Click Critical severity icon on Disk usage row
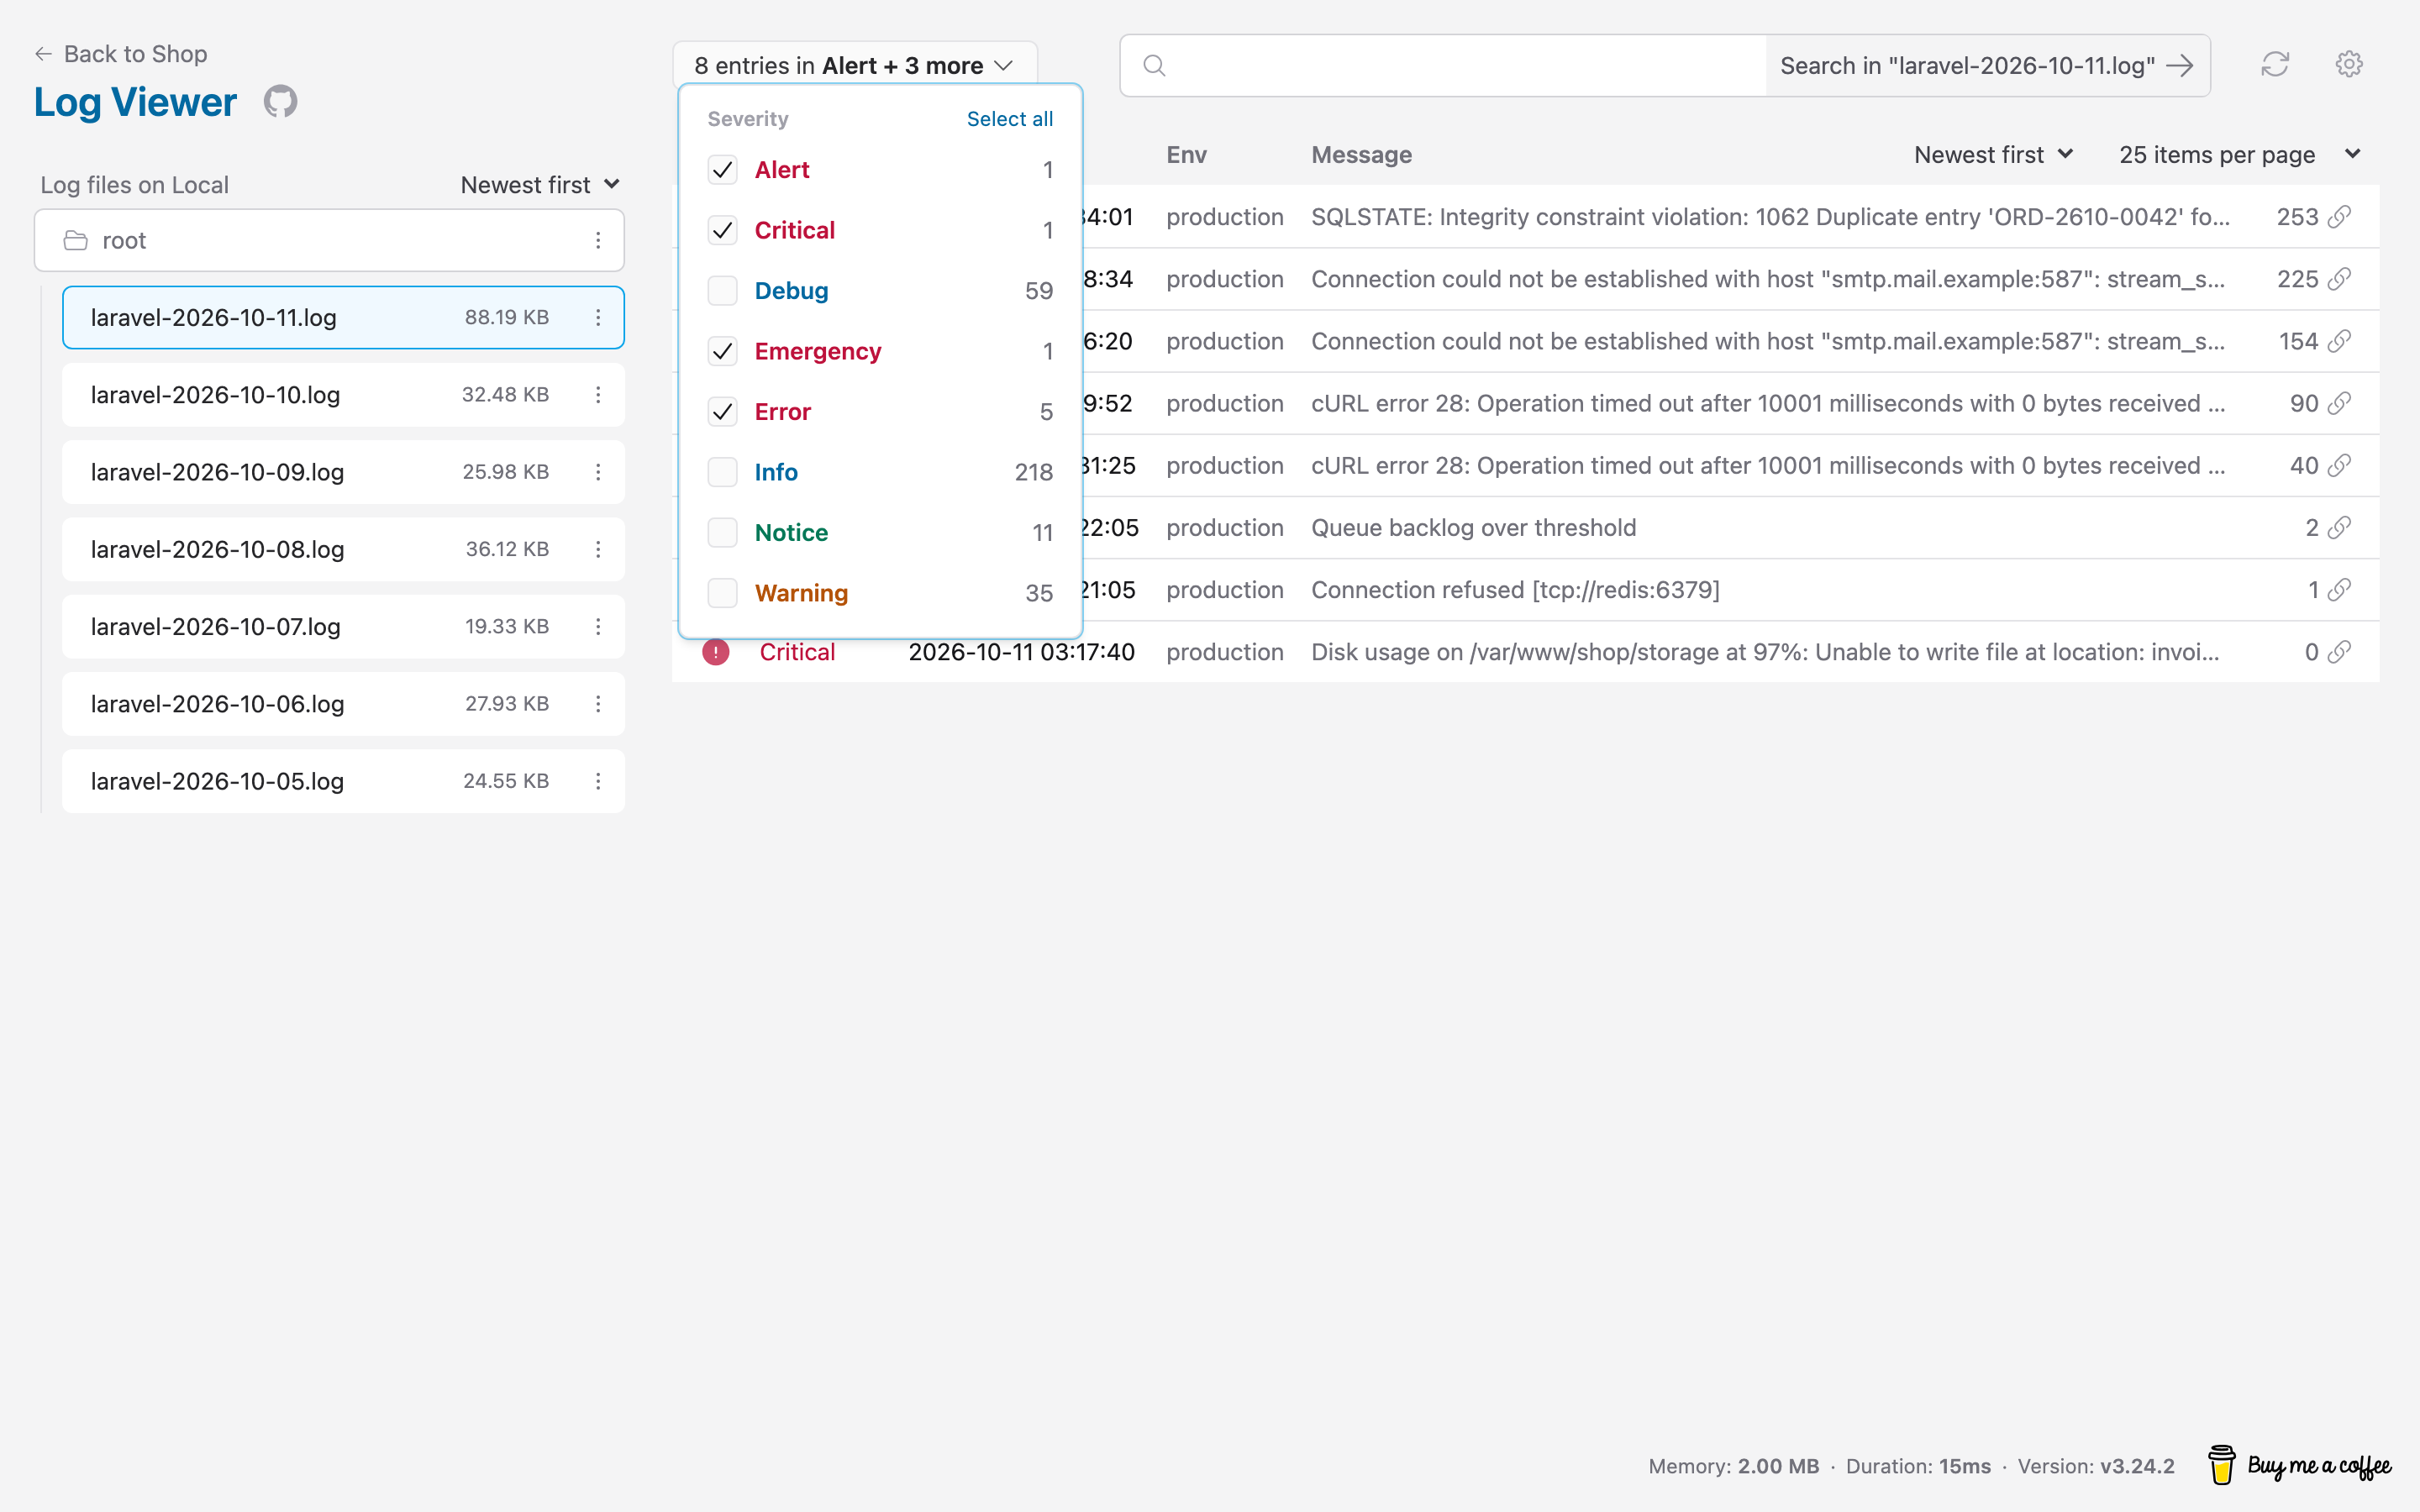This screenshot has width=2420, height=1512. coord(716,652)
